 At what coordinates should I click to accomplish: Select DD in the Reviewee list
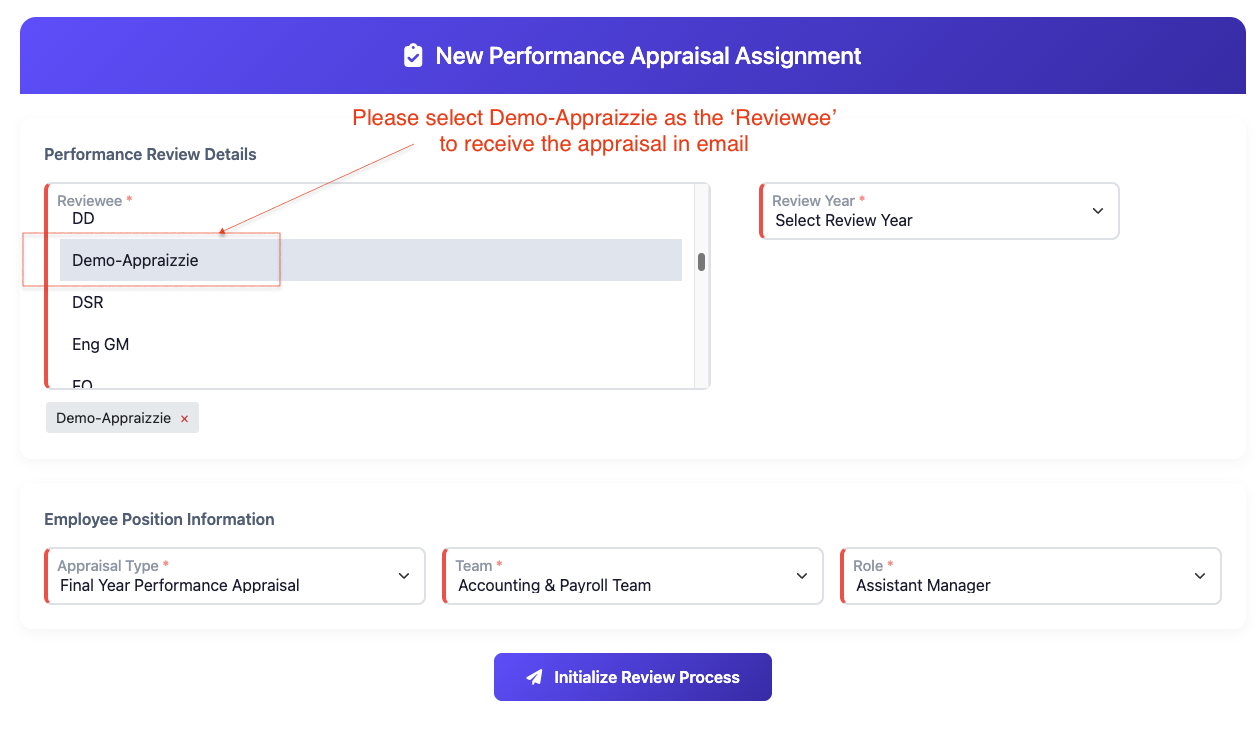pyautogui.click(x=84, y=218)
